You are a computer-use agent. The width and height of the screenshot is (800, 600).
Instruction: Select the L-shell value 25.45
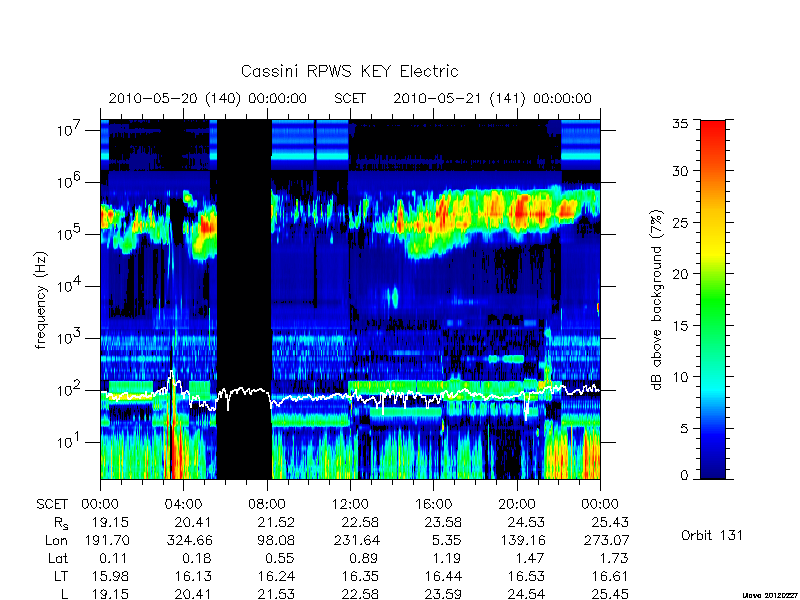pos(610,594)
